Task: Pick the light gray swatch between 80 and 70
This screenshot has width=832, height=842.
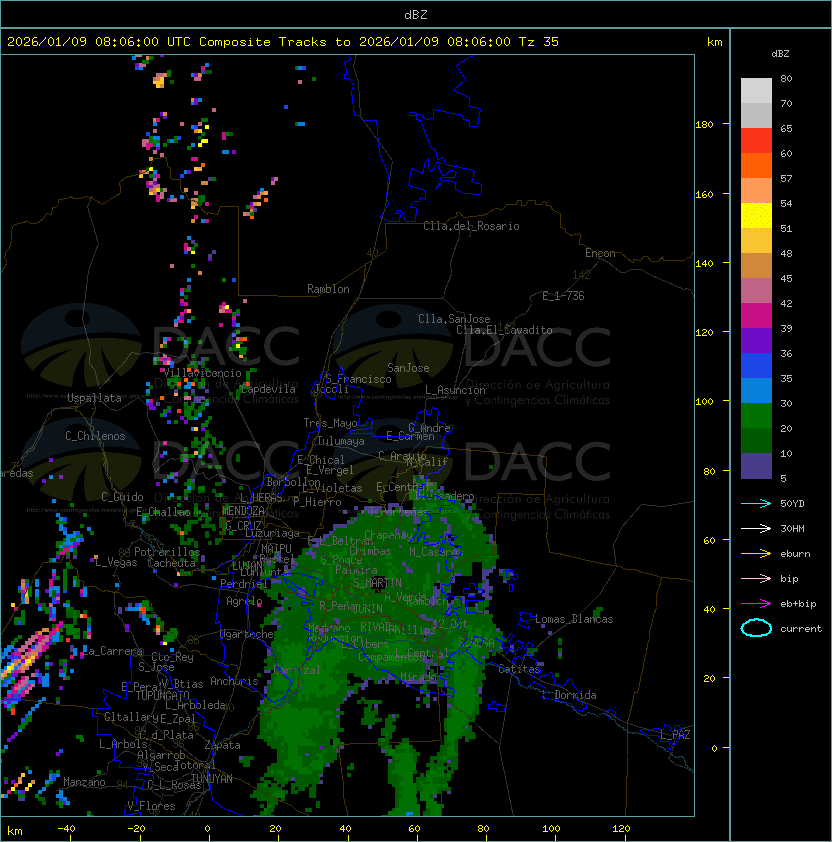Action: (x=756, y=90)
